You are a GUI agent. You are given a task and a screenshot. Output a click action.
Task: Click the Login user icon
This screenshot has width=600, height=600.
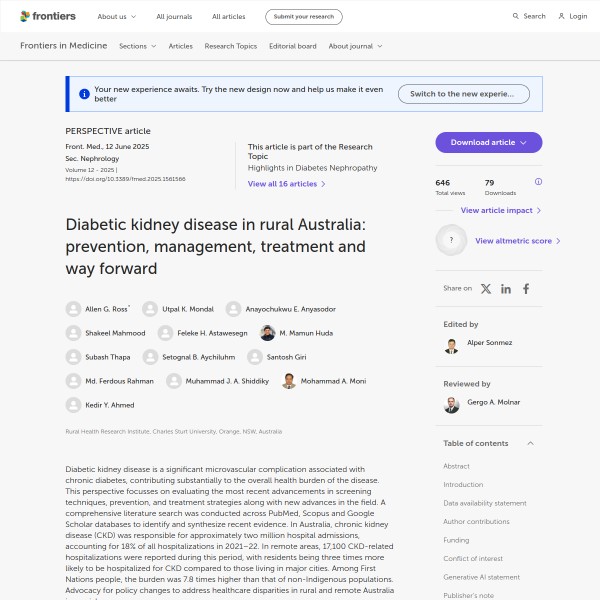point(561,16)
